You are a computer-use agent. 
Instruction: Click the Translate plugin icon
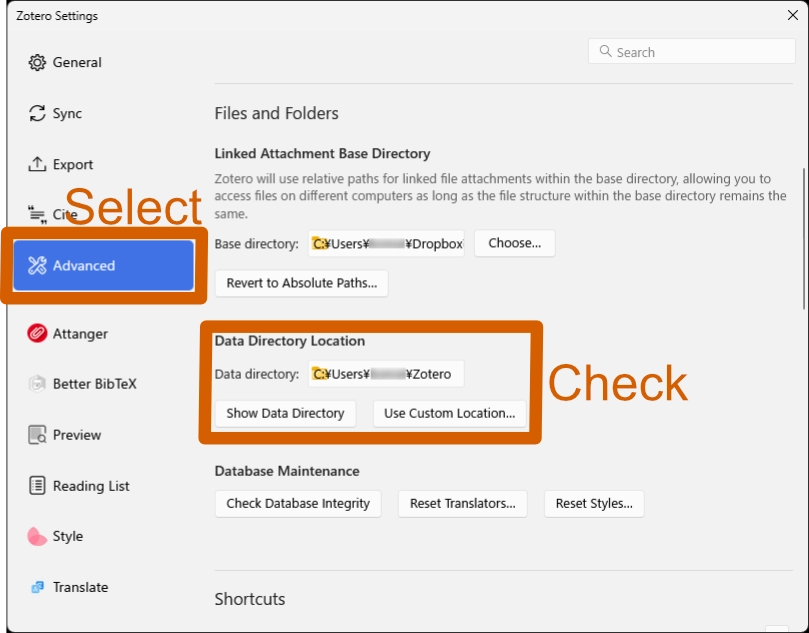(37, 587)
